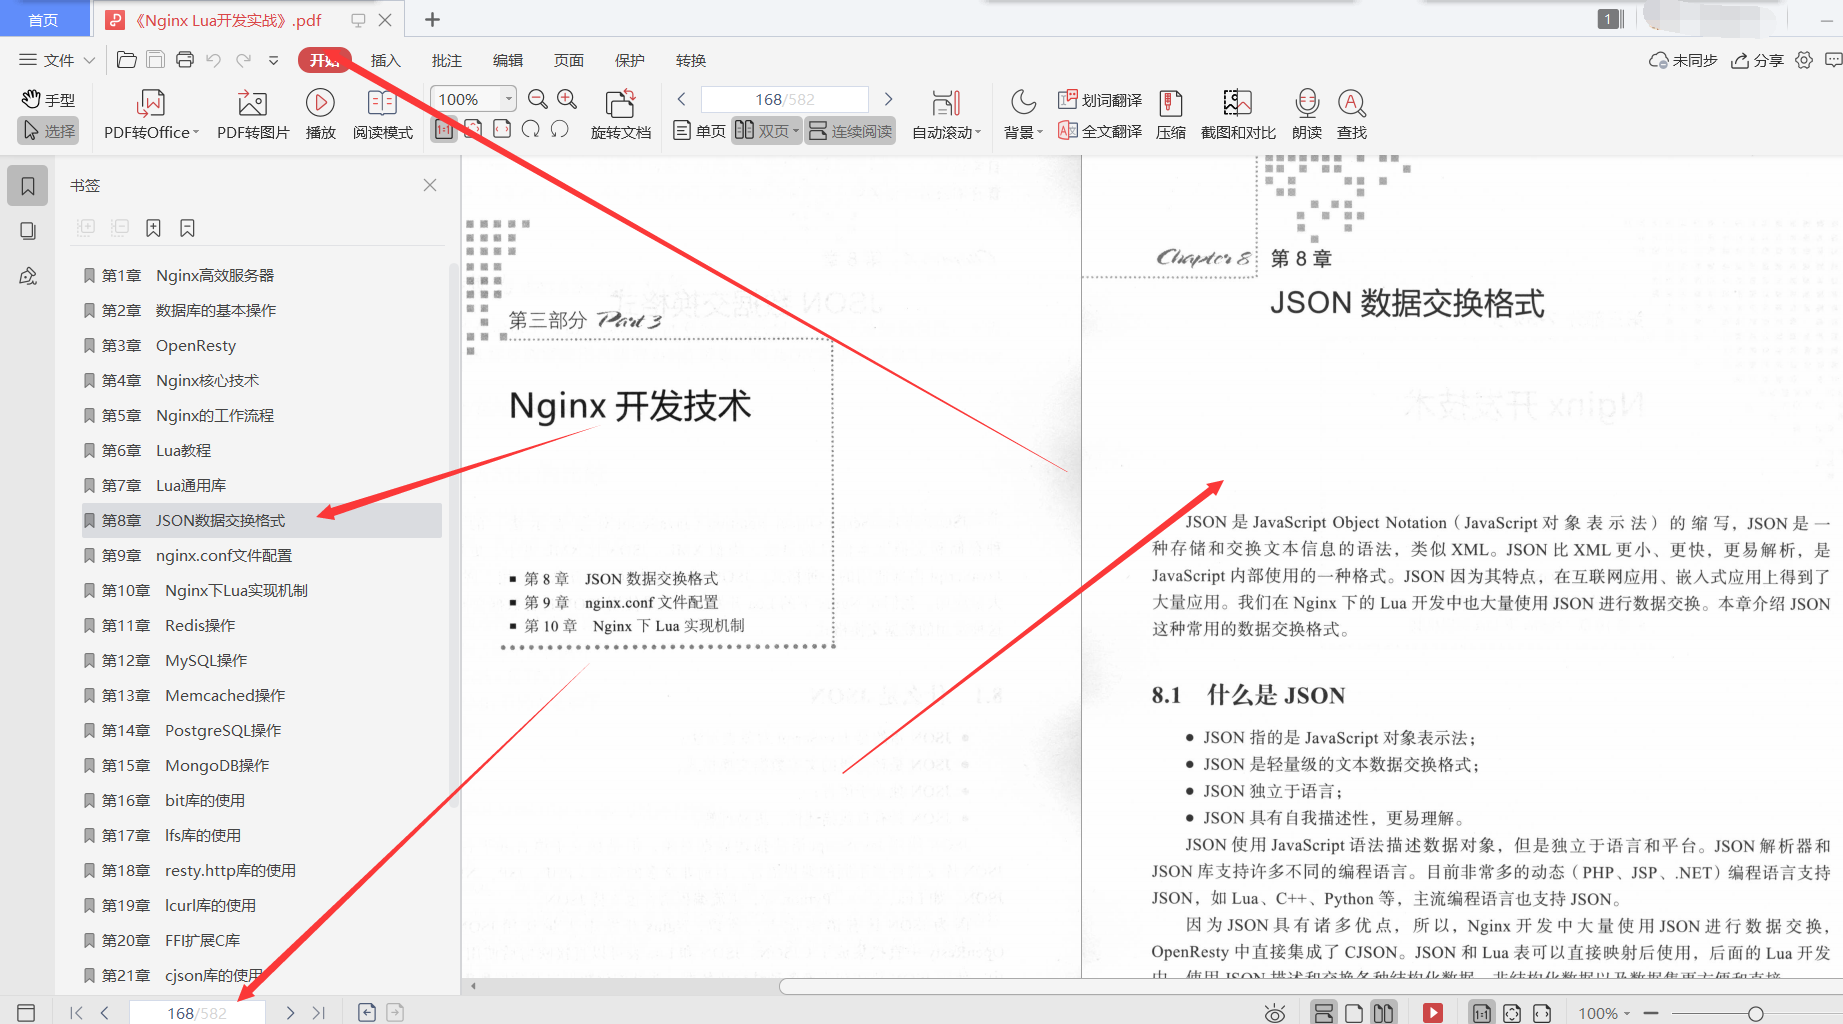Select the bookmarks panel icon in left sidebar
Image resolution: width=1843 pixels, height=1024 pixels.
pyautogui.click(x=27, y=185)
